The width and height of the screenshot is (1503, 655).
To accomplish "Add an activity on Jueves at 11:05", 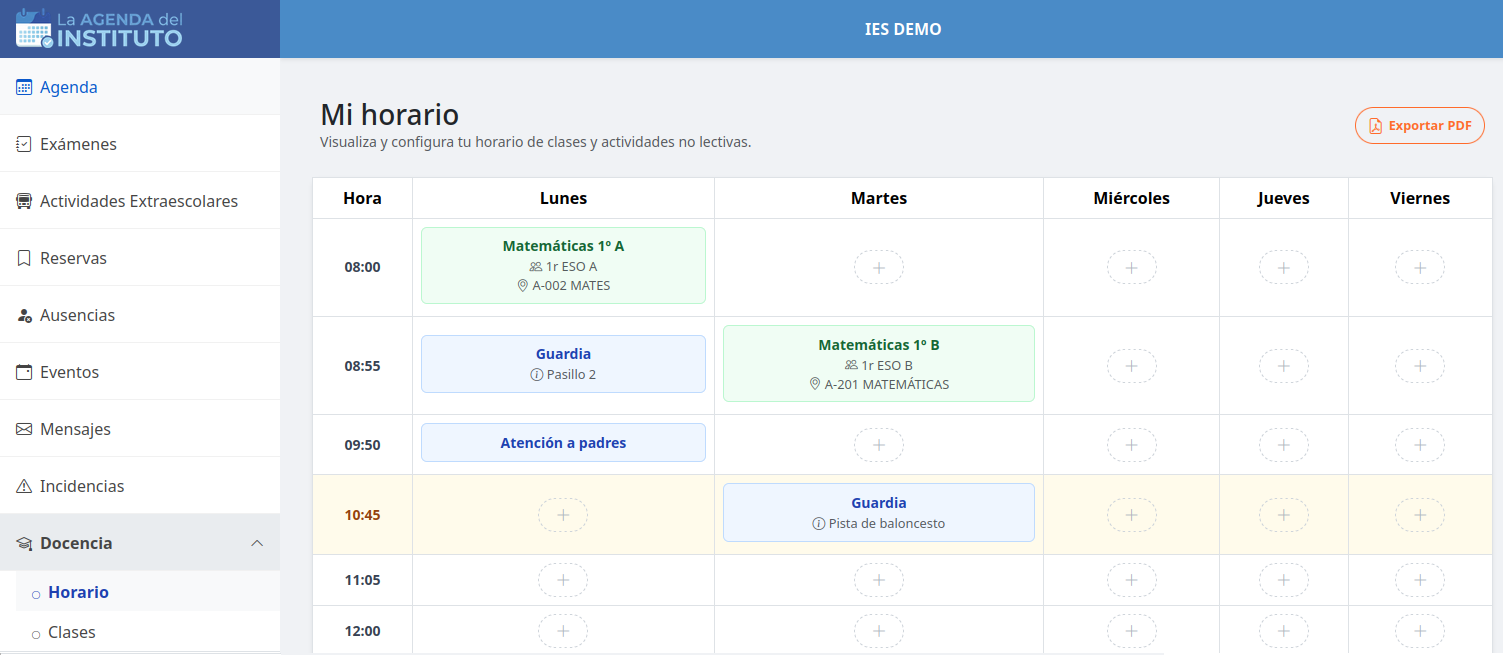I will 1284,580.
